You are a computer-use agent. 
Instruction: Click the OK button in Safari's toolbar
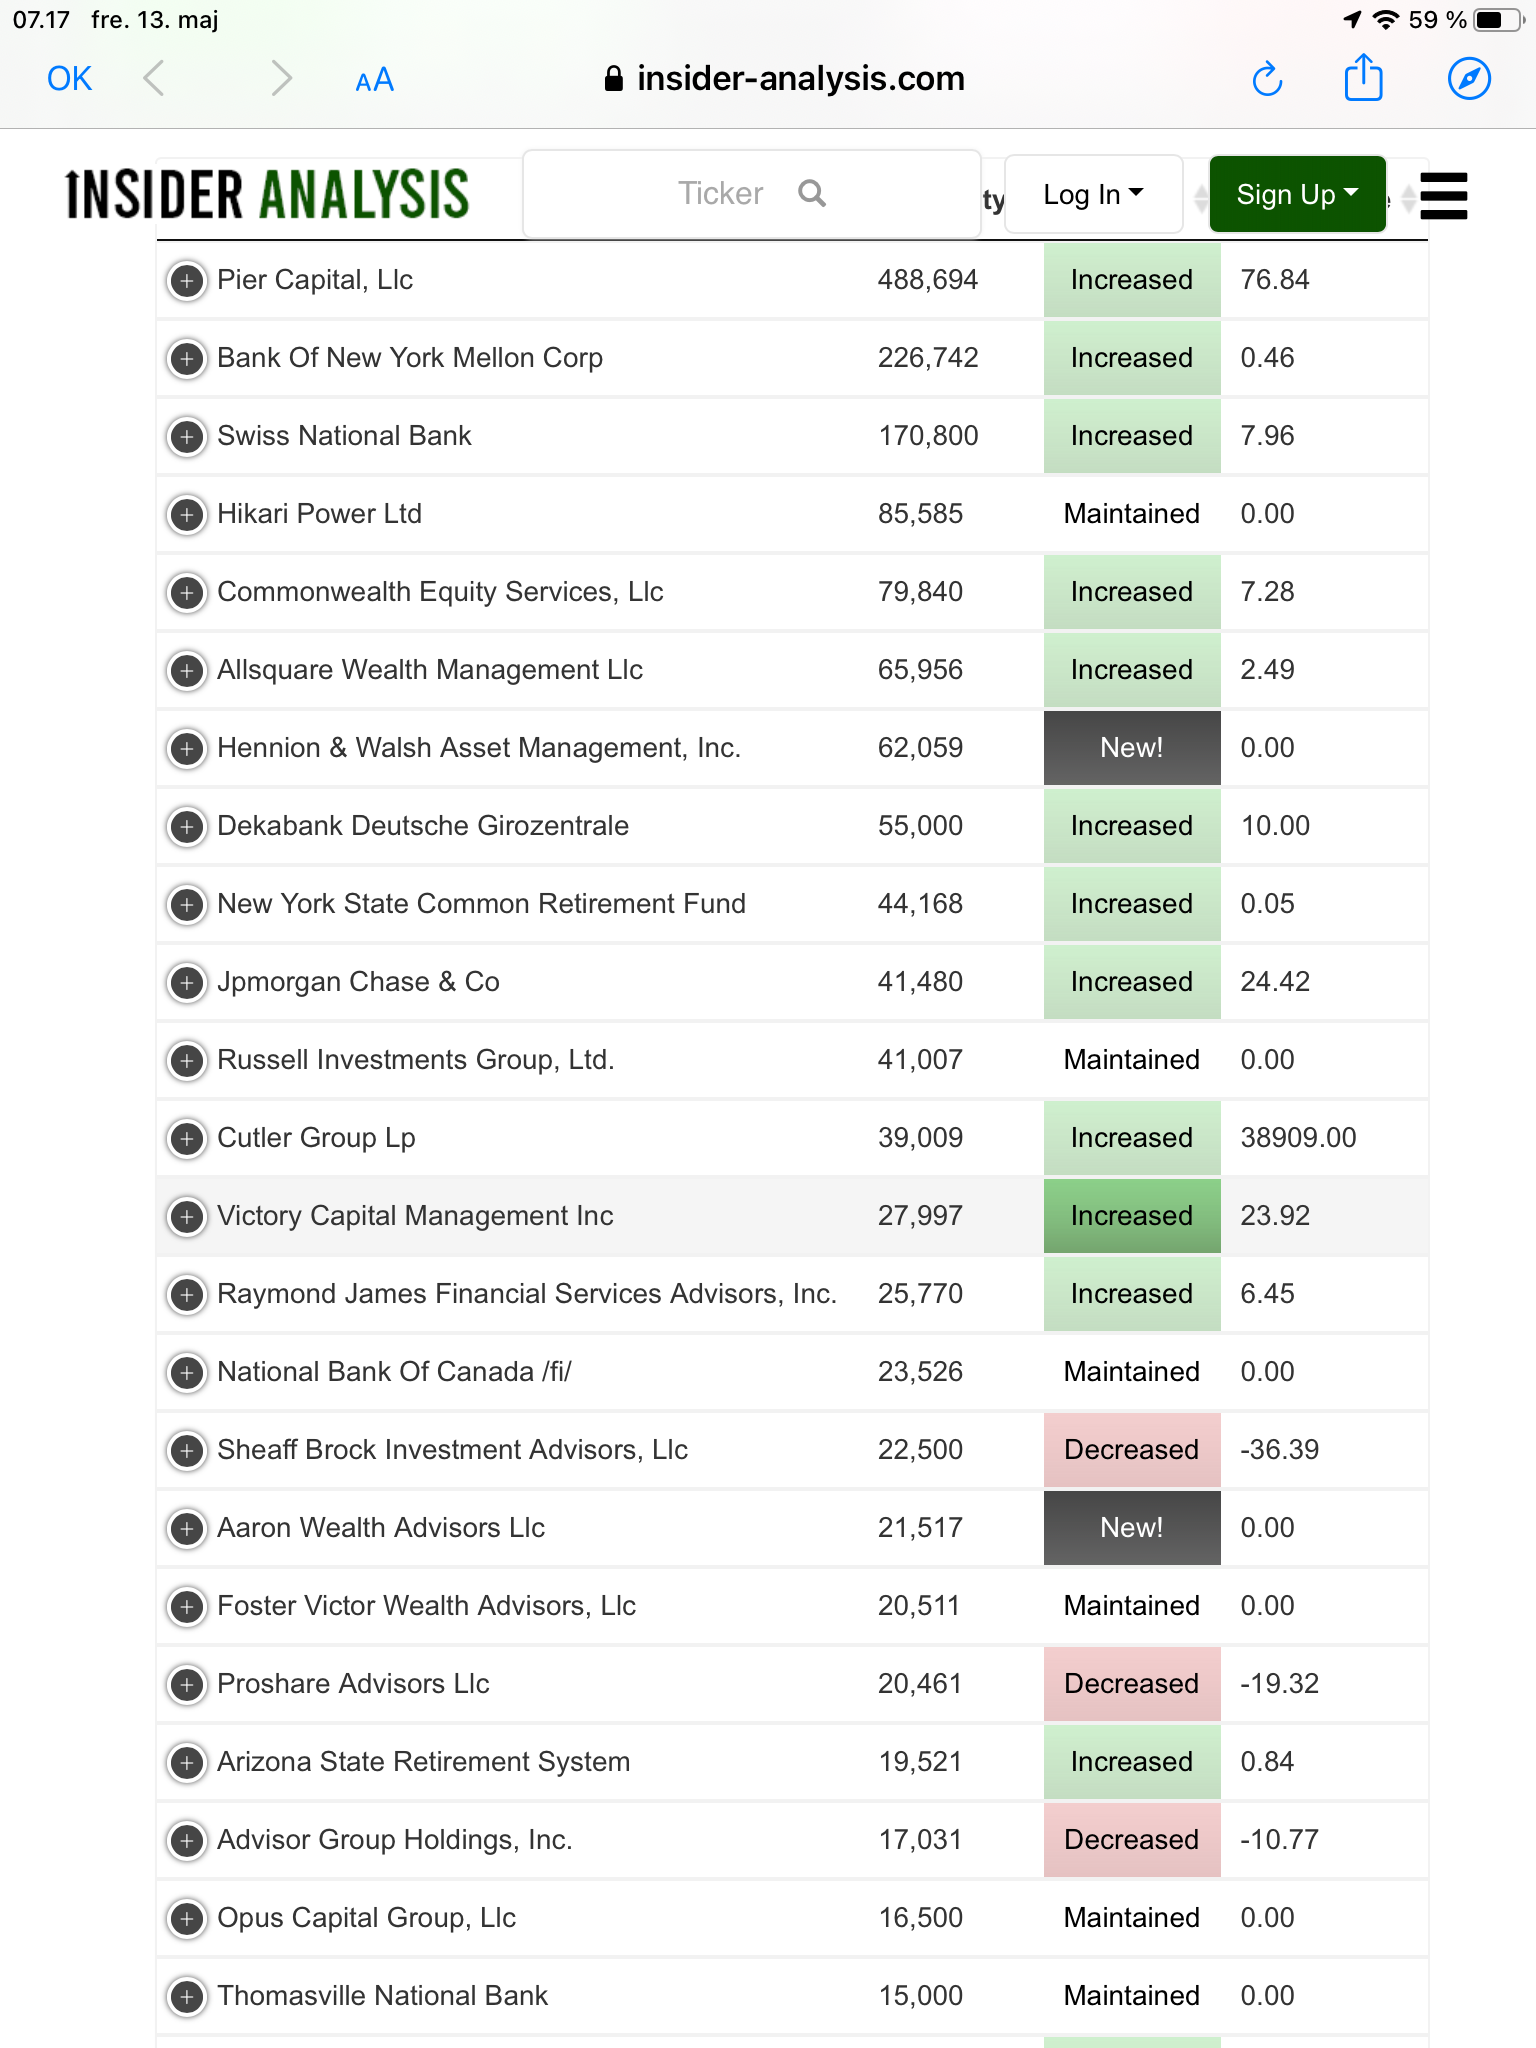(69, 79)
